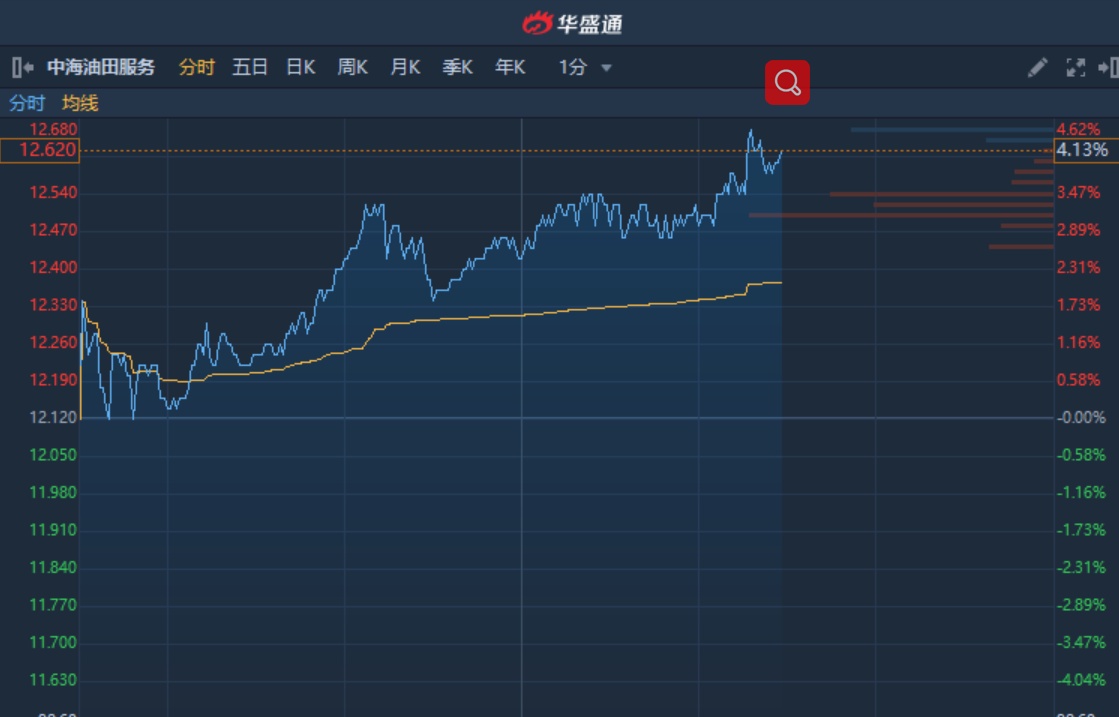Click the 中海油田服务 stock name

[101, 67]
